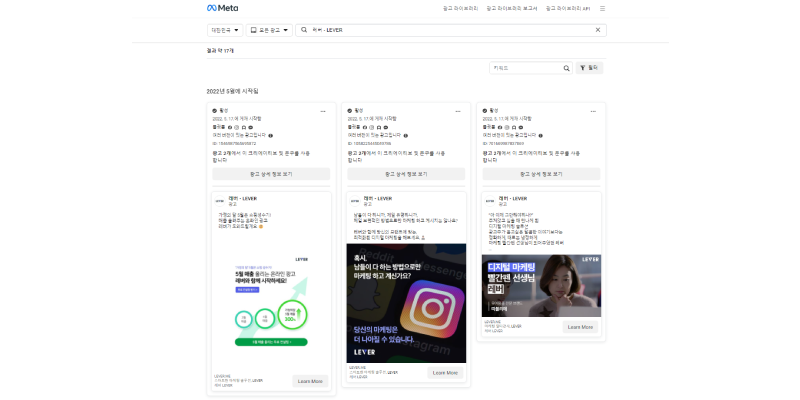800x400 pixels.
Task: Open 레버 - LEVER page name in green chart ad
Action: tap(242, 198)
